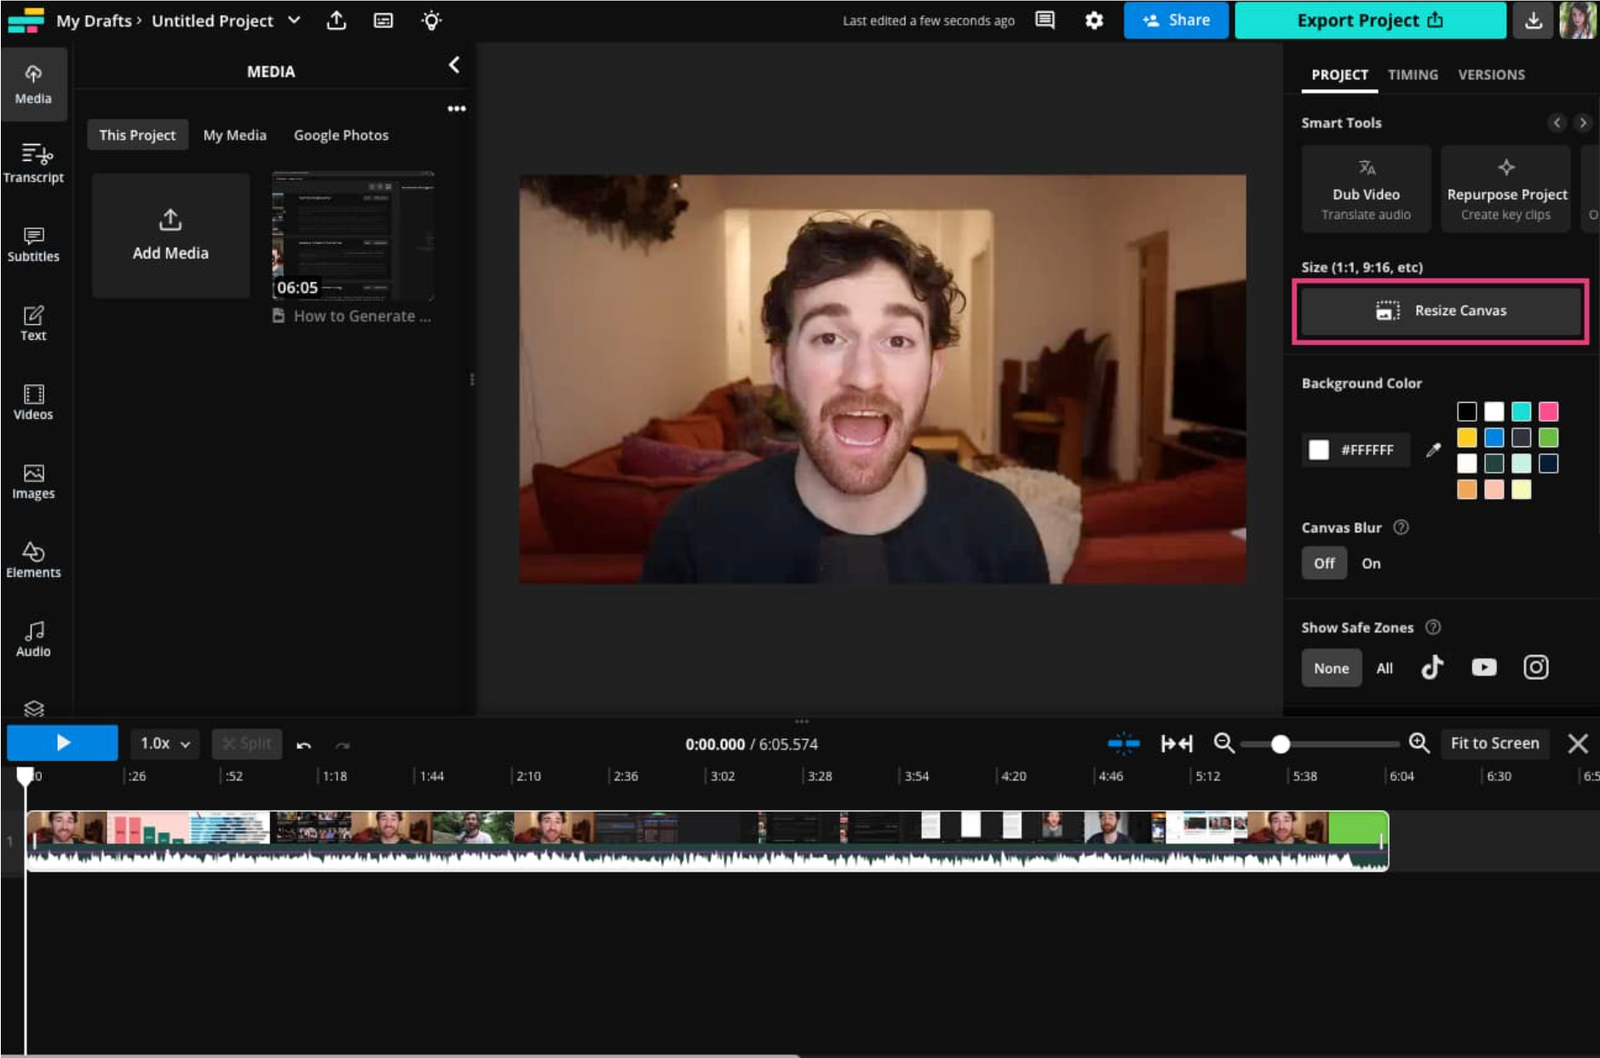Pick a background color with the eyedropper
This screenshot has width=1600, height=1058.
click(x=1433, y=450)
